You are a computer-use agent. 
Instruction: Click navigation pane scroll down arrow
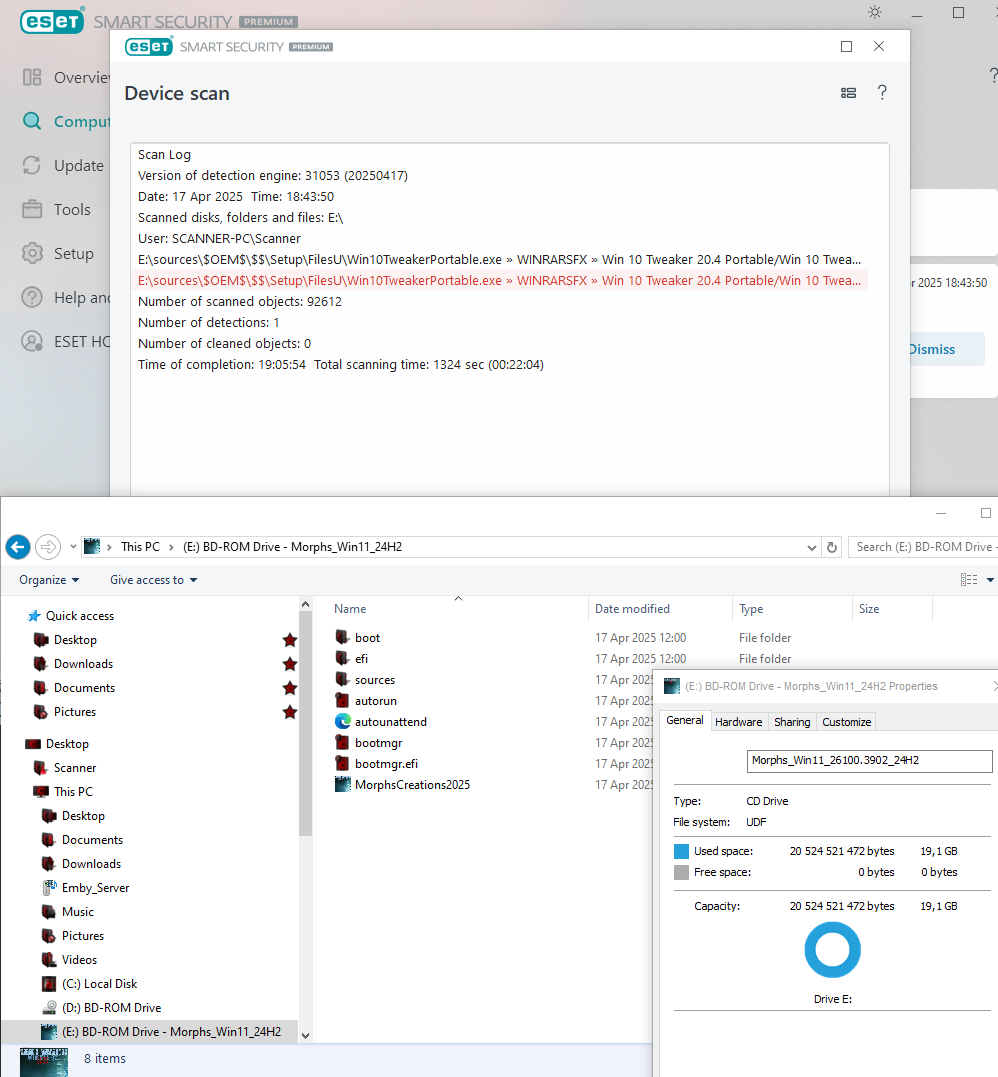click(x=306, y=1036)
